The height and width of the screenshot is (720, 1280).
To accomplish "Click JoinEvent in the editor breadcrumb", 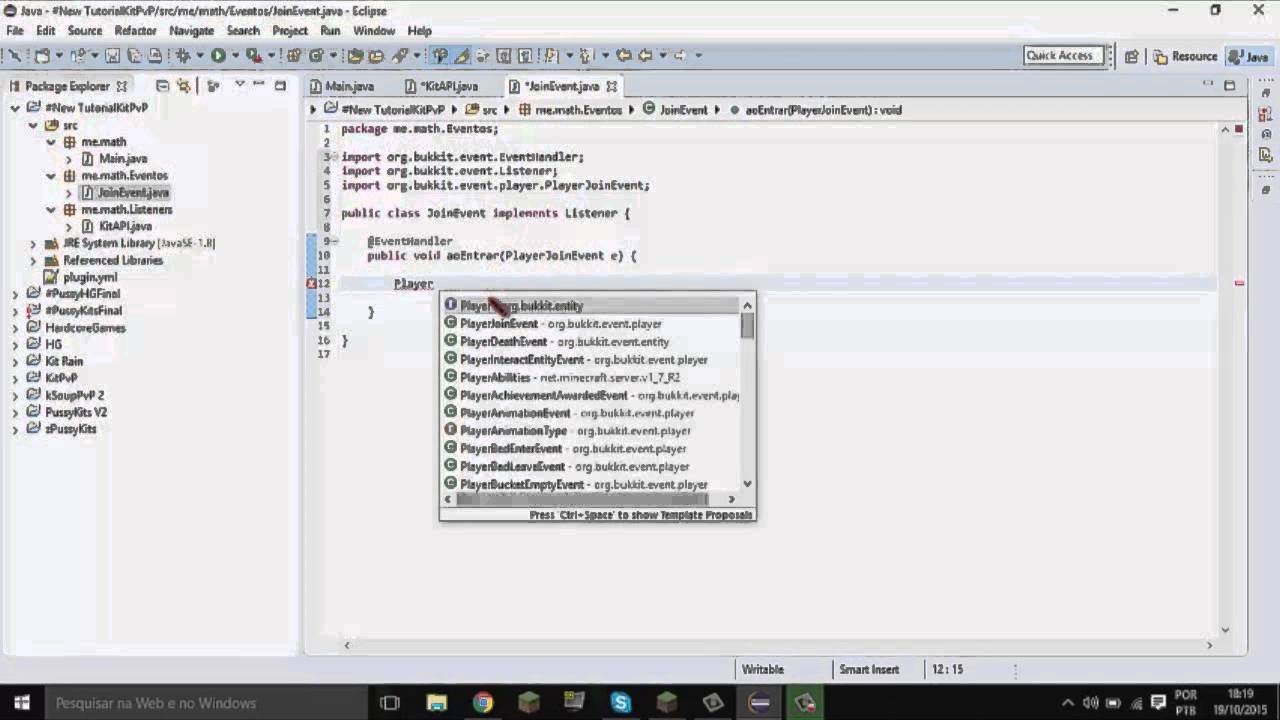I will 676,110.
